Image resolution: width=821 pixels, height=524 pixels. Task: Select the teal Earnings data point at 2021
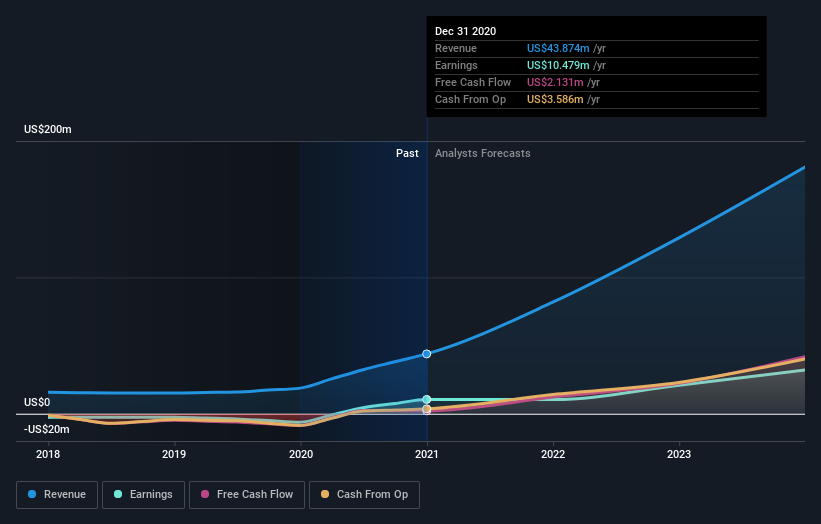pos(427,399)
